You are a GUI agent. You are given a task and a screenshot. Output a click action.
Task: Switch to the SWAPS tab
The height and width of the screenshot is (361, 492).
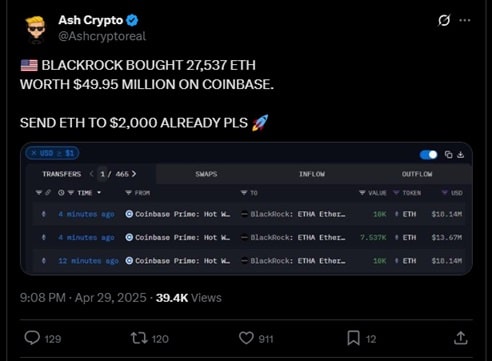(x=206, y=174)
